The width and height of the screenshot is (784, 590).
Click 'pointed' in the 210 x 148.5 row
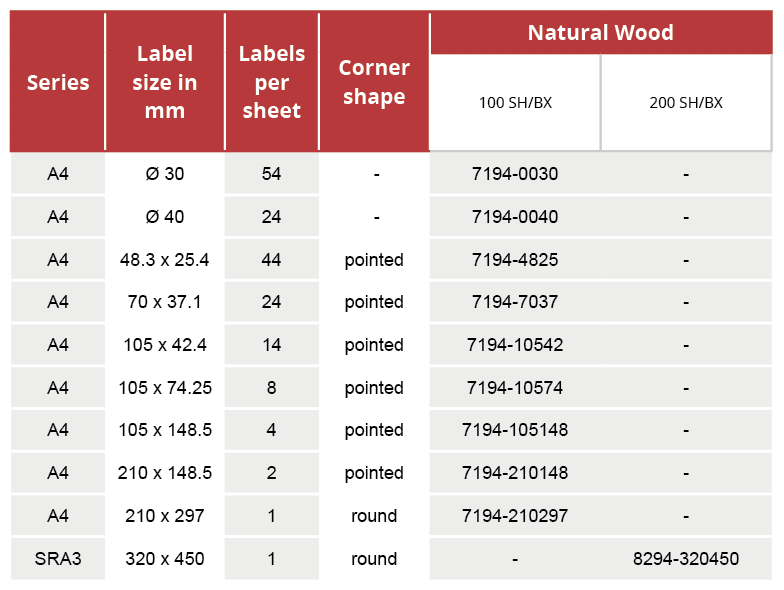[x=374, y=474]
